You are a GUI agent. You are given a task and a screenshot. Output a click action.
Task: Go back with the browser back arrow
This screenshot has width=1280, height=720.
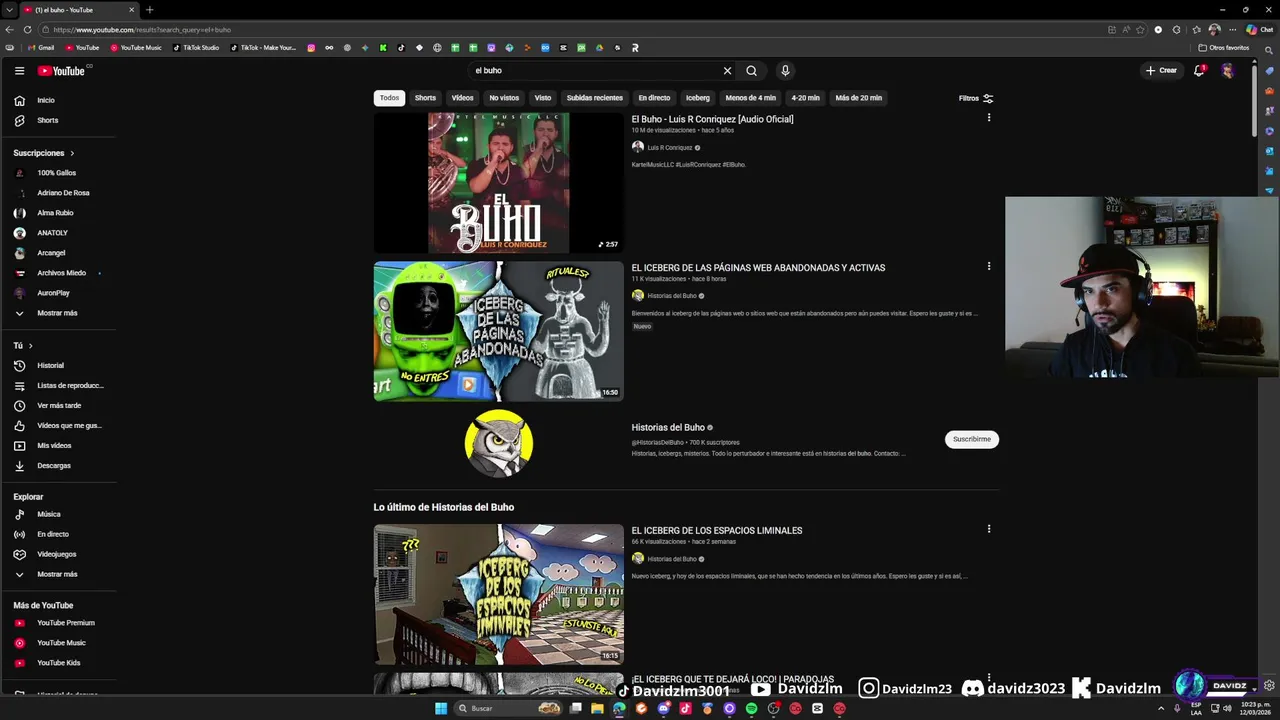[x=10, y=30]
